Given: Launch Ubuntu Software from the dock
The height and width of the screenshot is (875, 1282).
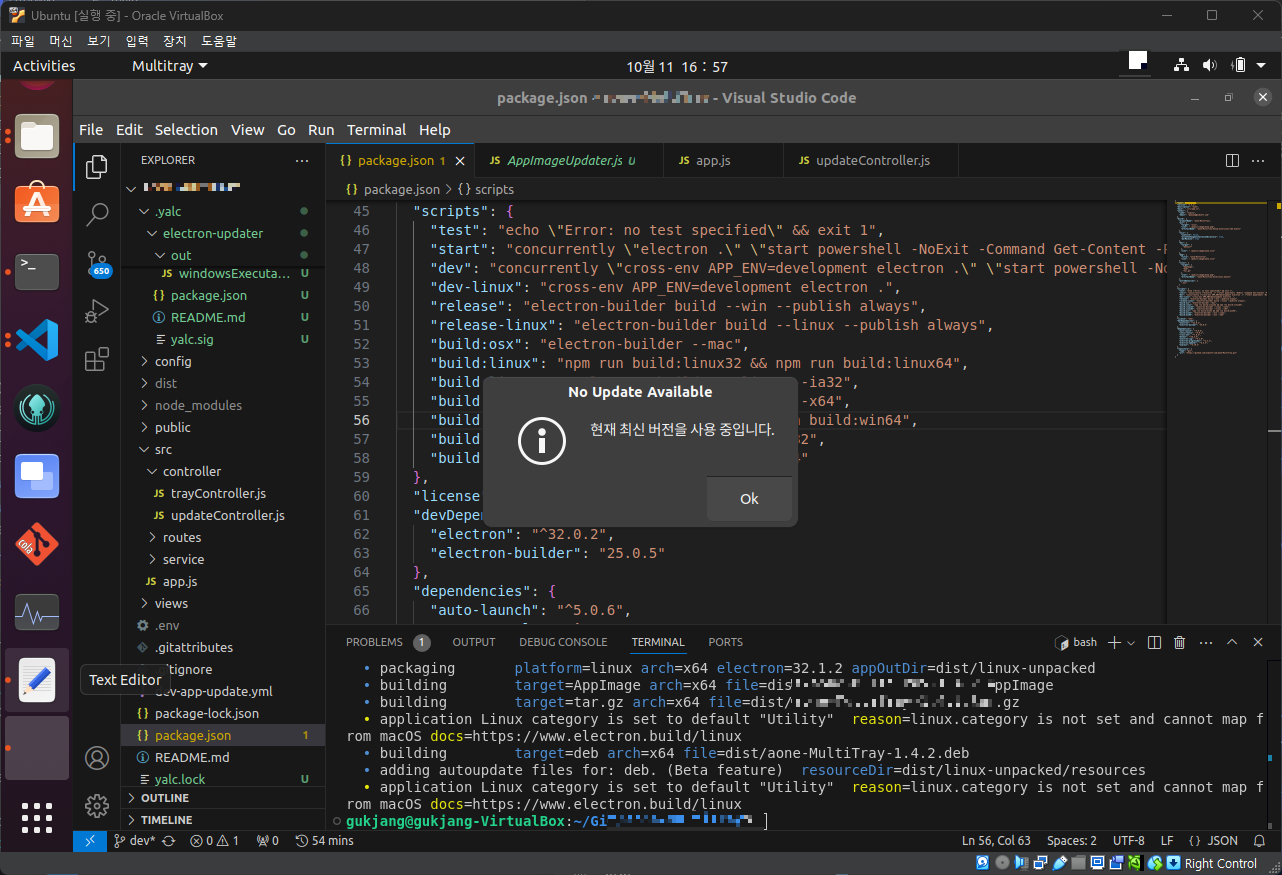Looking at the screenshot, I should pos(37,203).
